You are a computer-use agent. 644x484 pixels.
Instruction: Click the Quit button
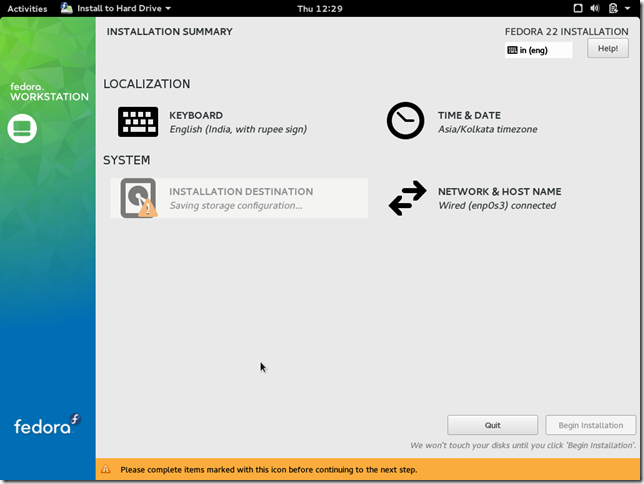(492, 425)
